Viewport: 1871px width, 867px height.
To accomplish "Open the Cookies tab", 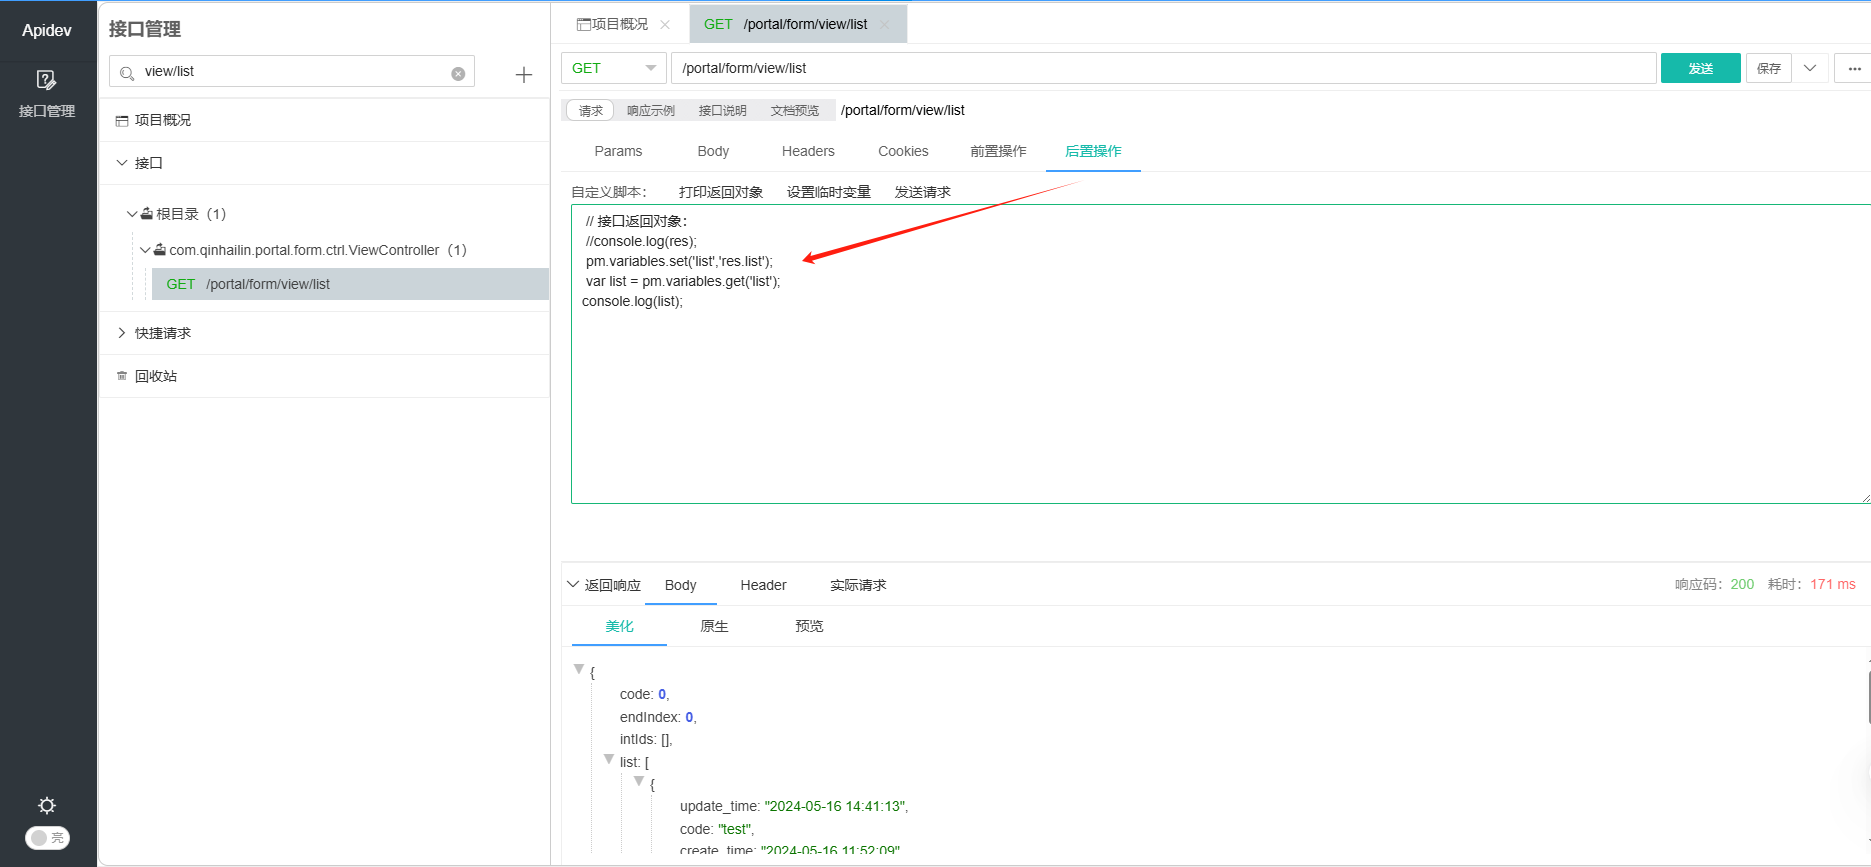I will click(x=903, y=151).
